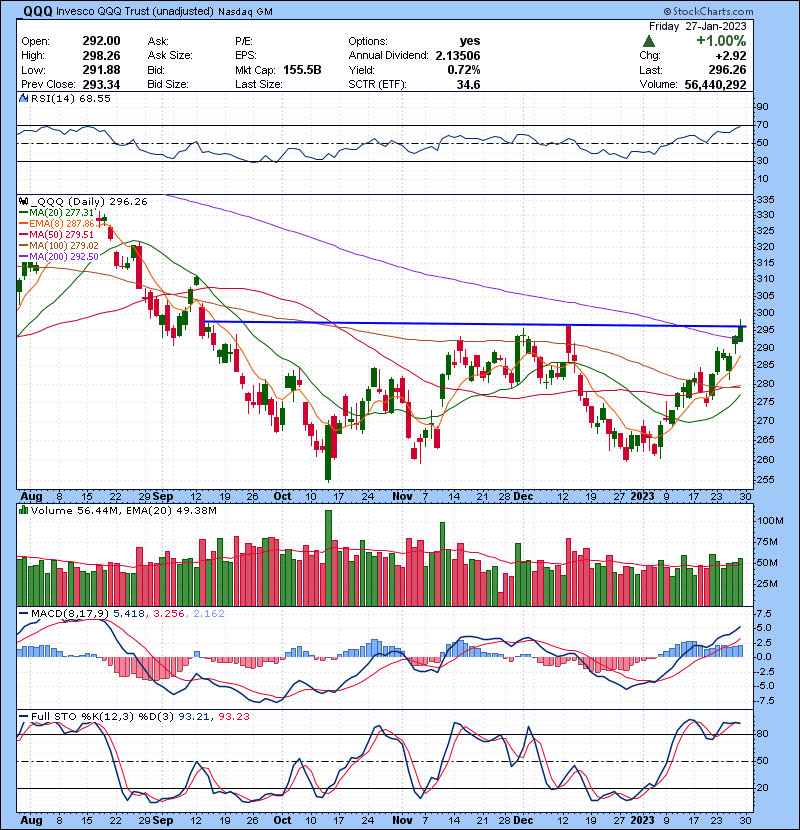Click the +1.00% percent change

[x=721, y=41]
